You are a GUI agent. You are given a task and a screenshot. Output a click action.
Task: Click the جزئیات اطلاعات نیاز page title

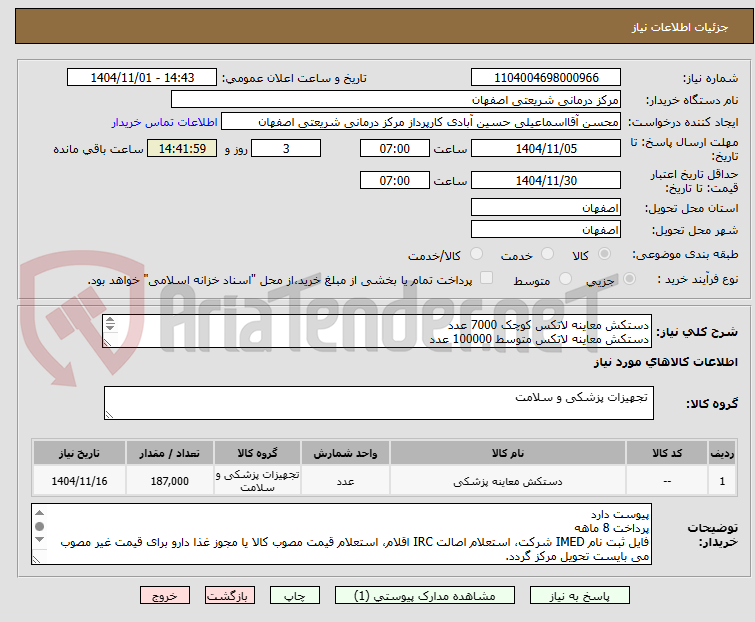(680, 27)
